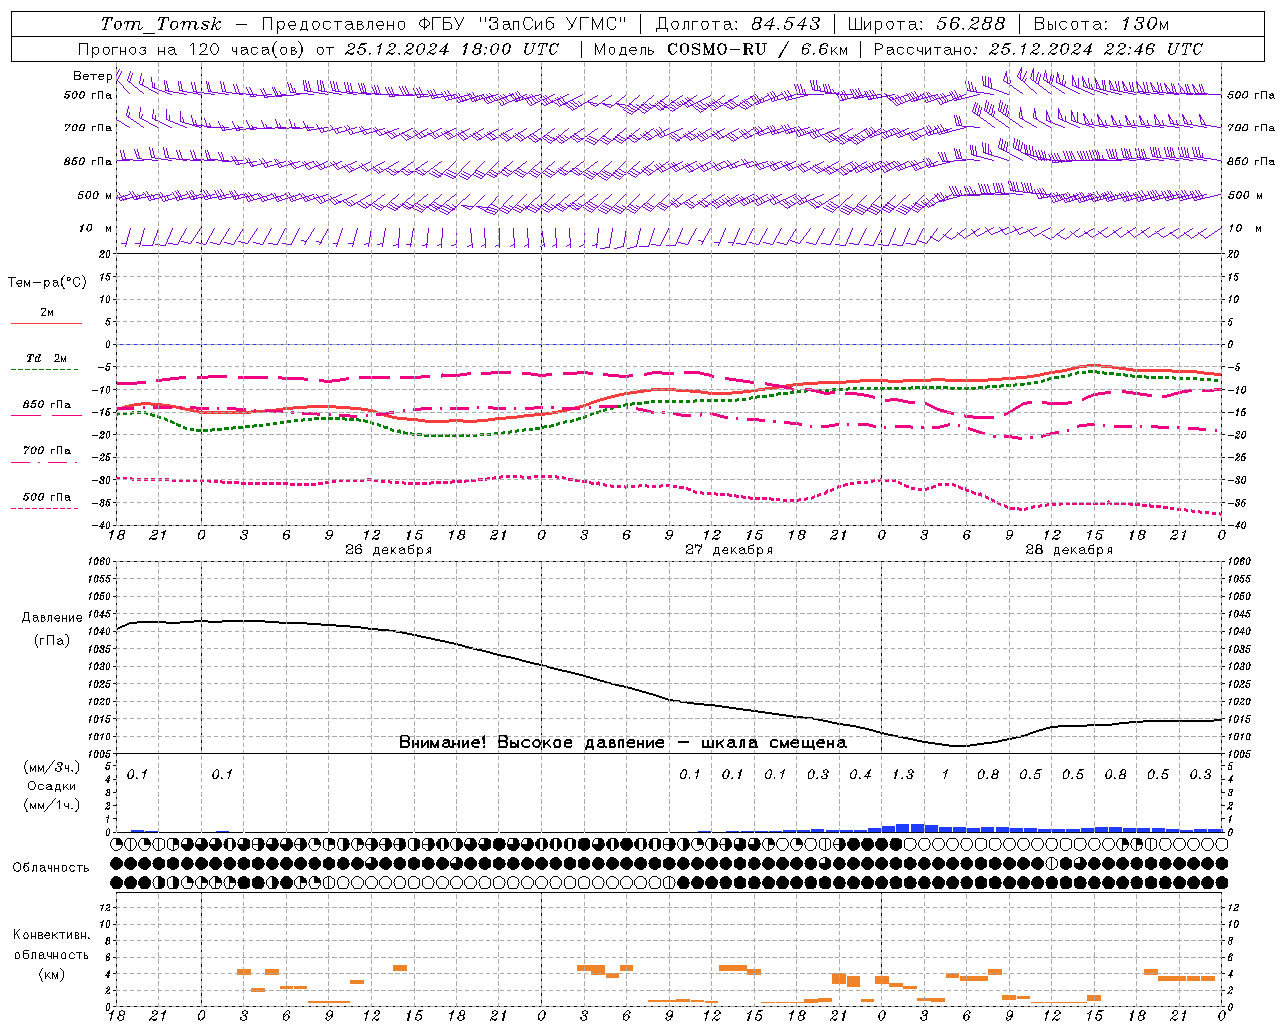Click the latitude value Широта: 56.288

tap(926, 24)
